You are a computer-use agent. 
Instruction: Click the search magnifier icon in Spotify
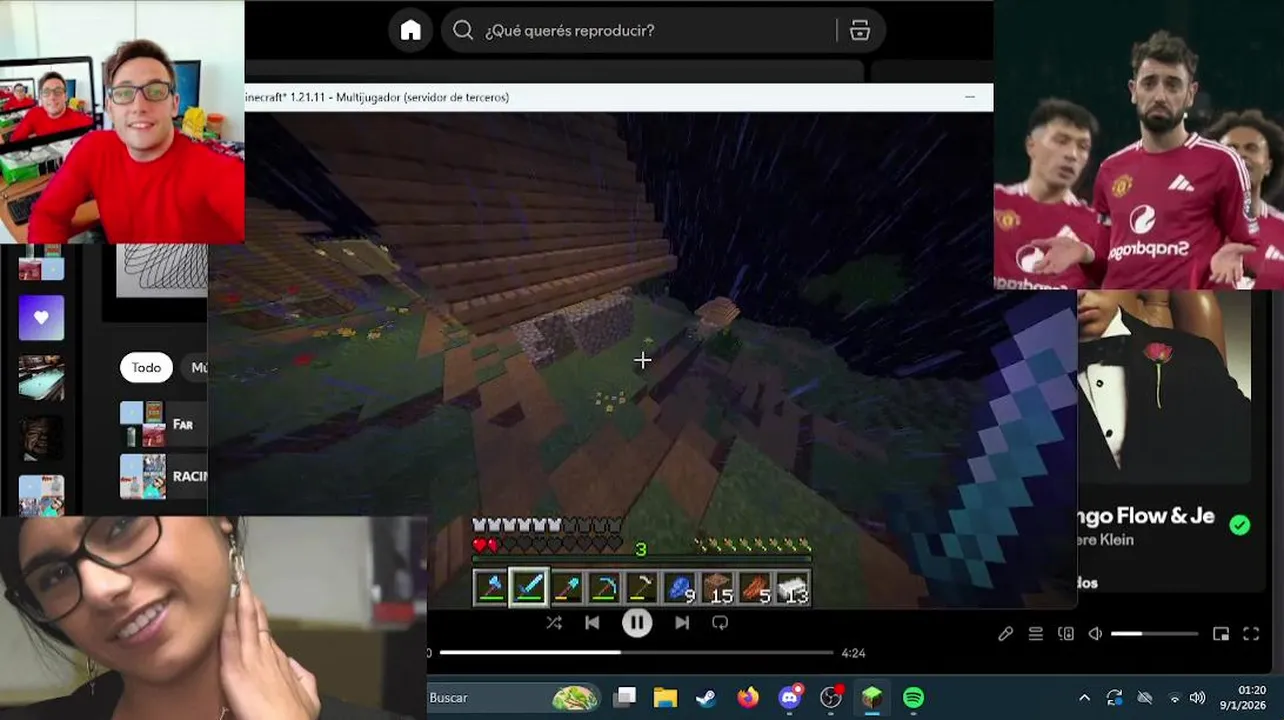point(463,30)
